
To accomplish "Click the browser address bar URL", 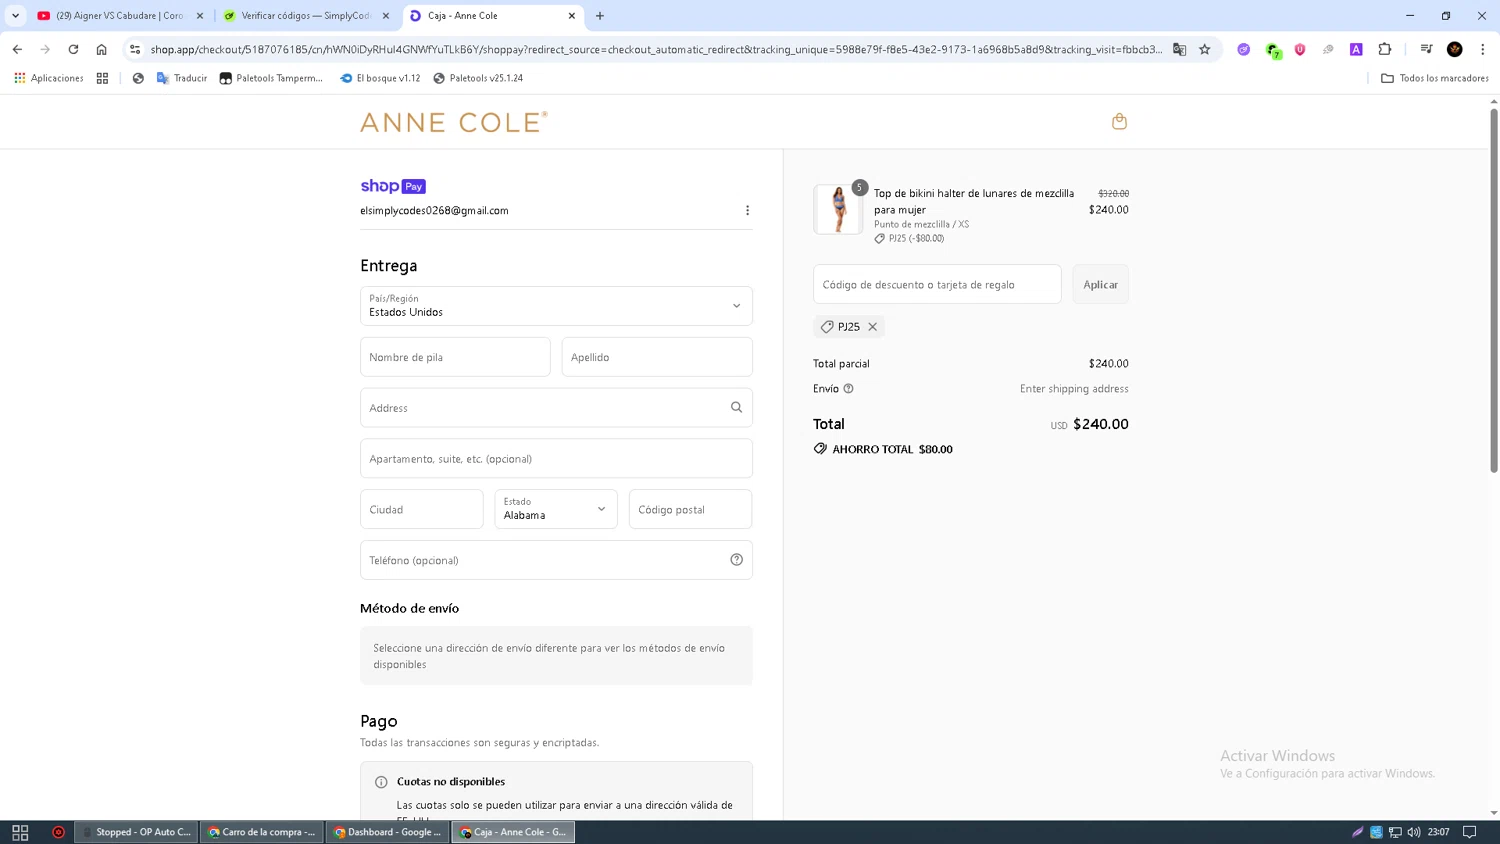I will (656, 49).
